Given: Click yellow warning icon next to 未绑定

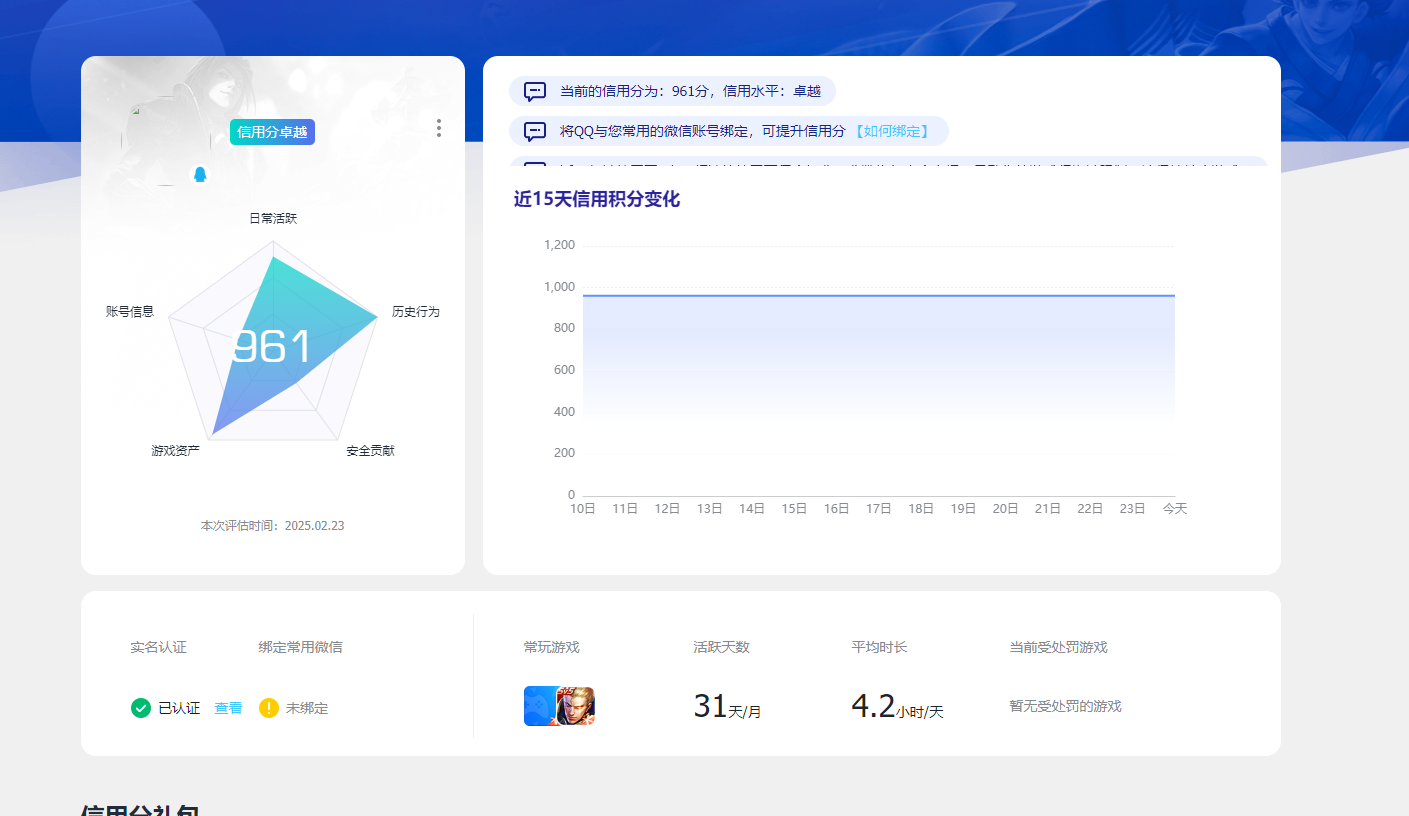Looking at the screenshot, I should tap(269, 708).
